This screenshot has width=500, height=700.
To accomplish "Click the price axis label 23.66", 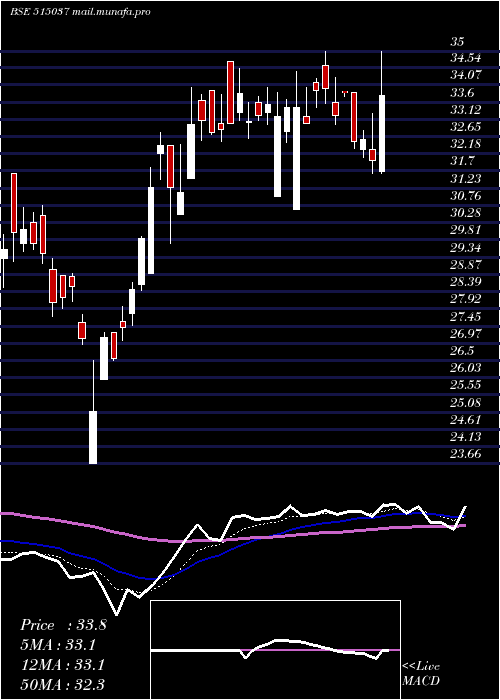I will pos(466,454).
